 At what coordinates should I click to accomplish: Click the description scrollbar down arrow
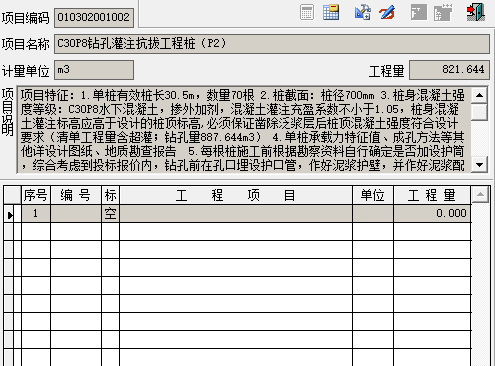(x=480, y=164)
